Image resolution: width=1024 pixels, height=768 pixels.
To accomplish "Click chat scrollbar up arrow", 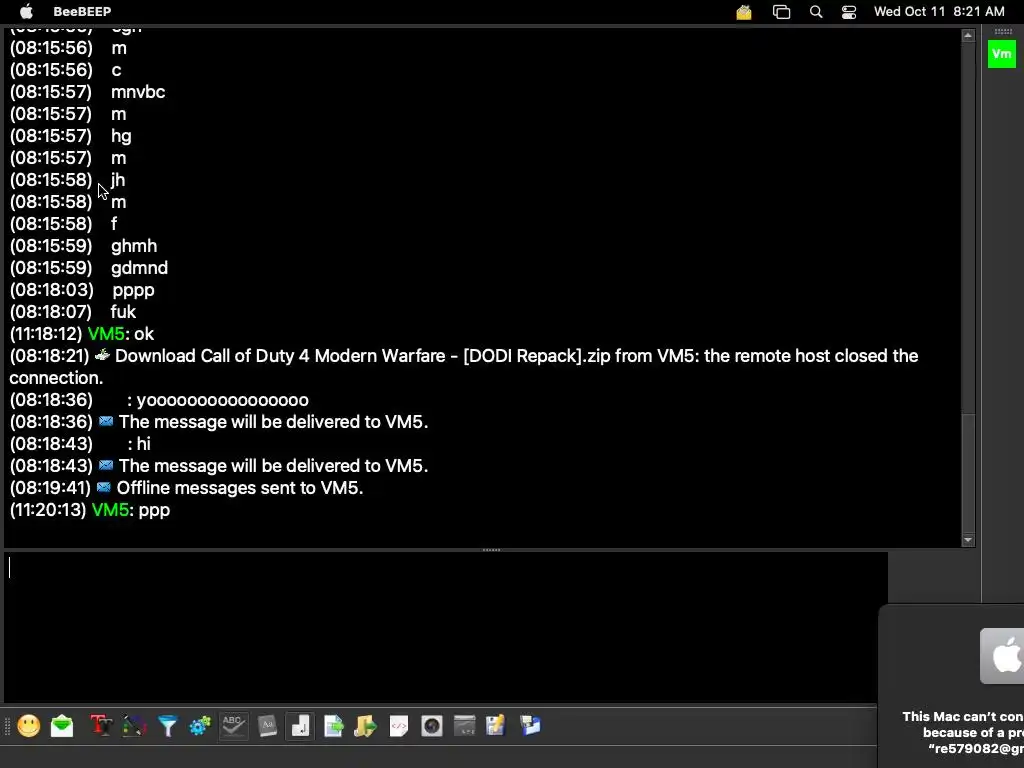I will (968, 35).
